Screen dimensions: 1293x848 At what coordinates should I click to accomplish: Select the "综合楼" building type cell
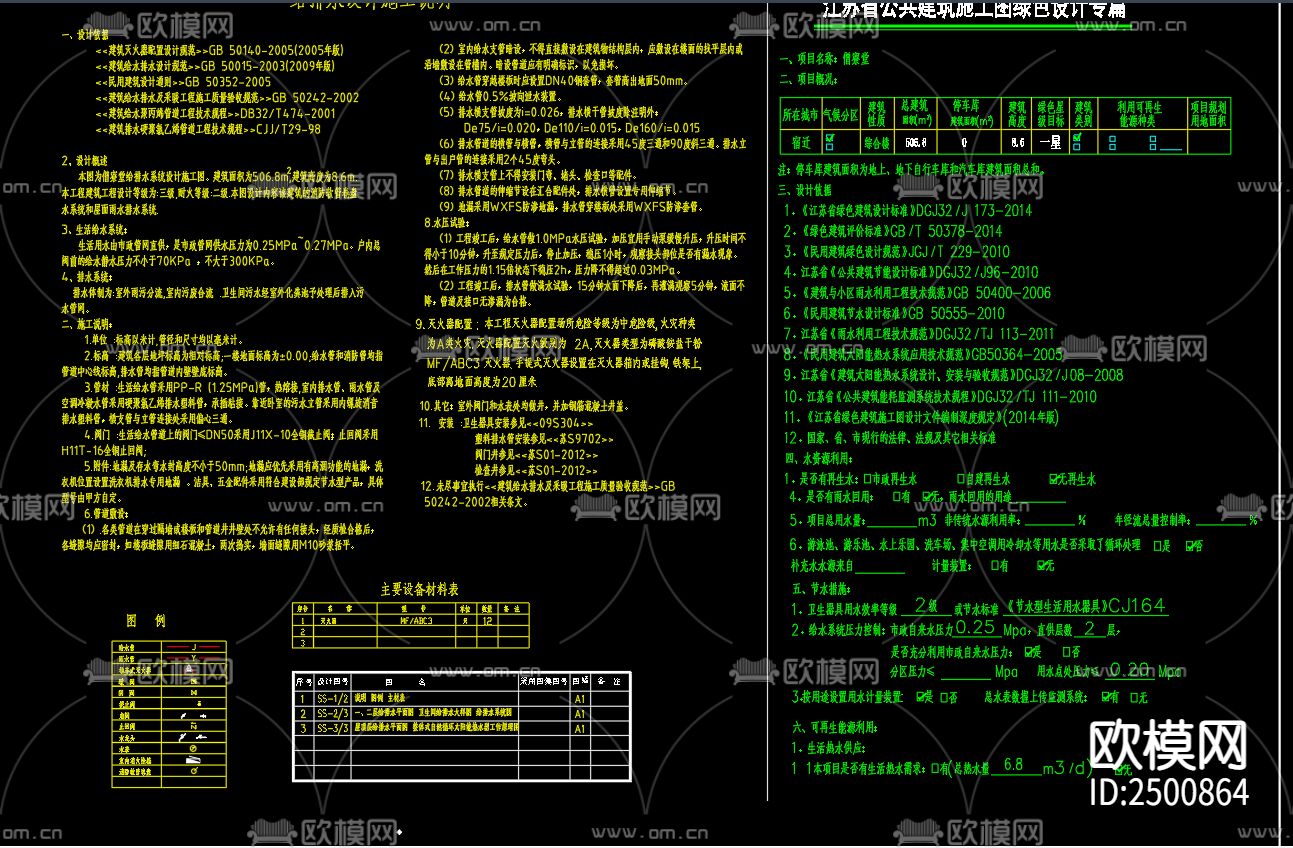pos(877,143)
